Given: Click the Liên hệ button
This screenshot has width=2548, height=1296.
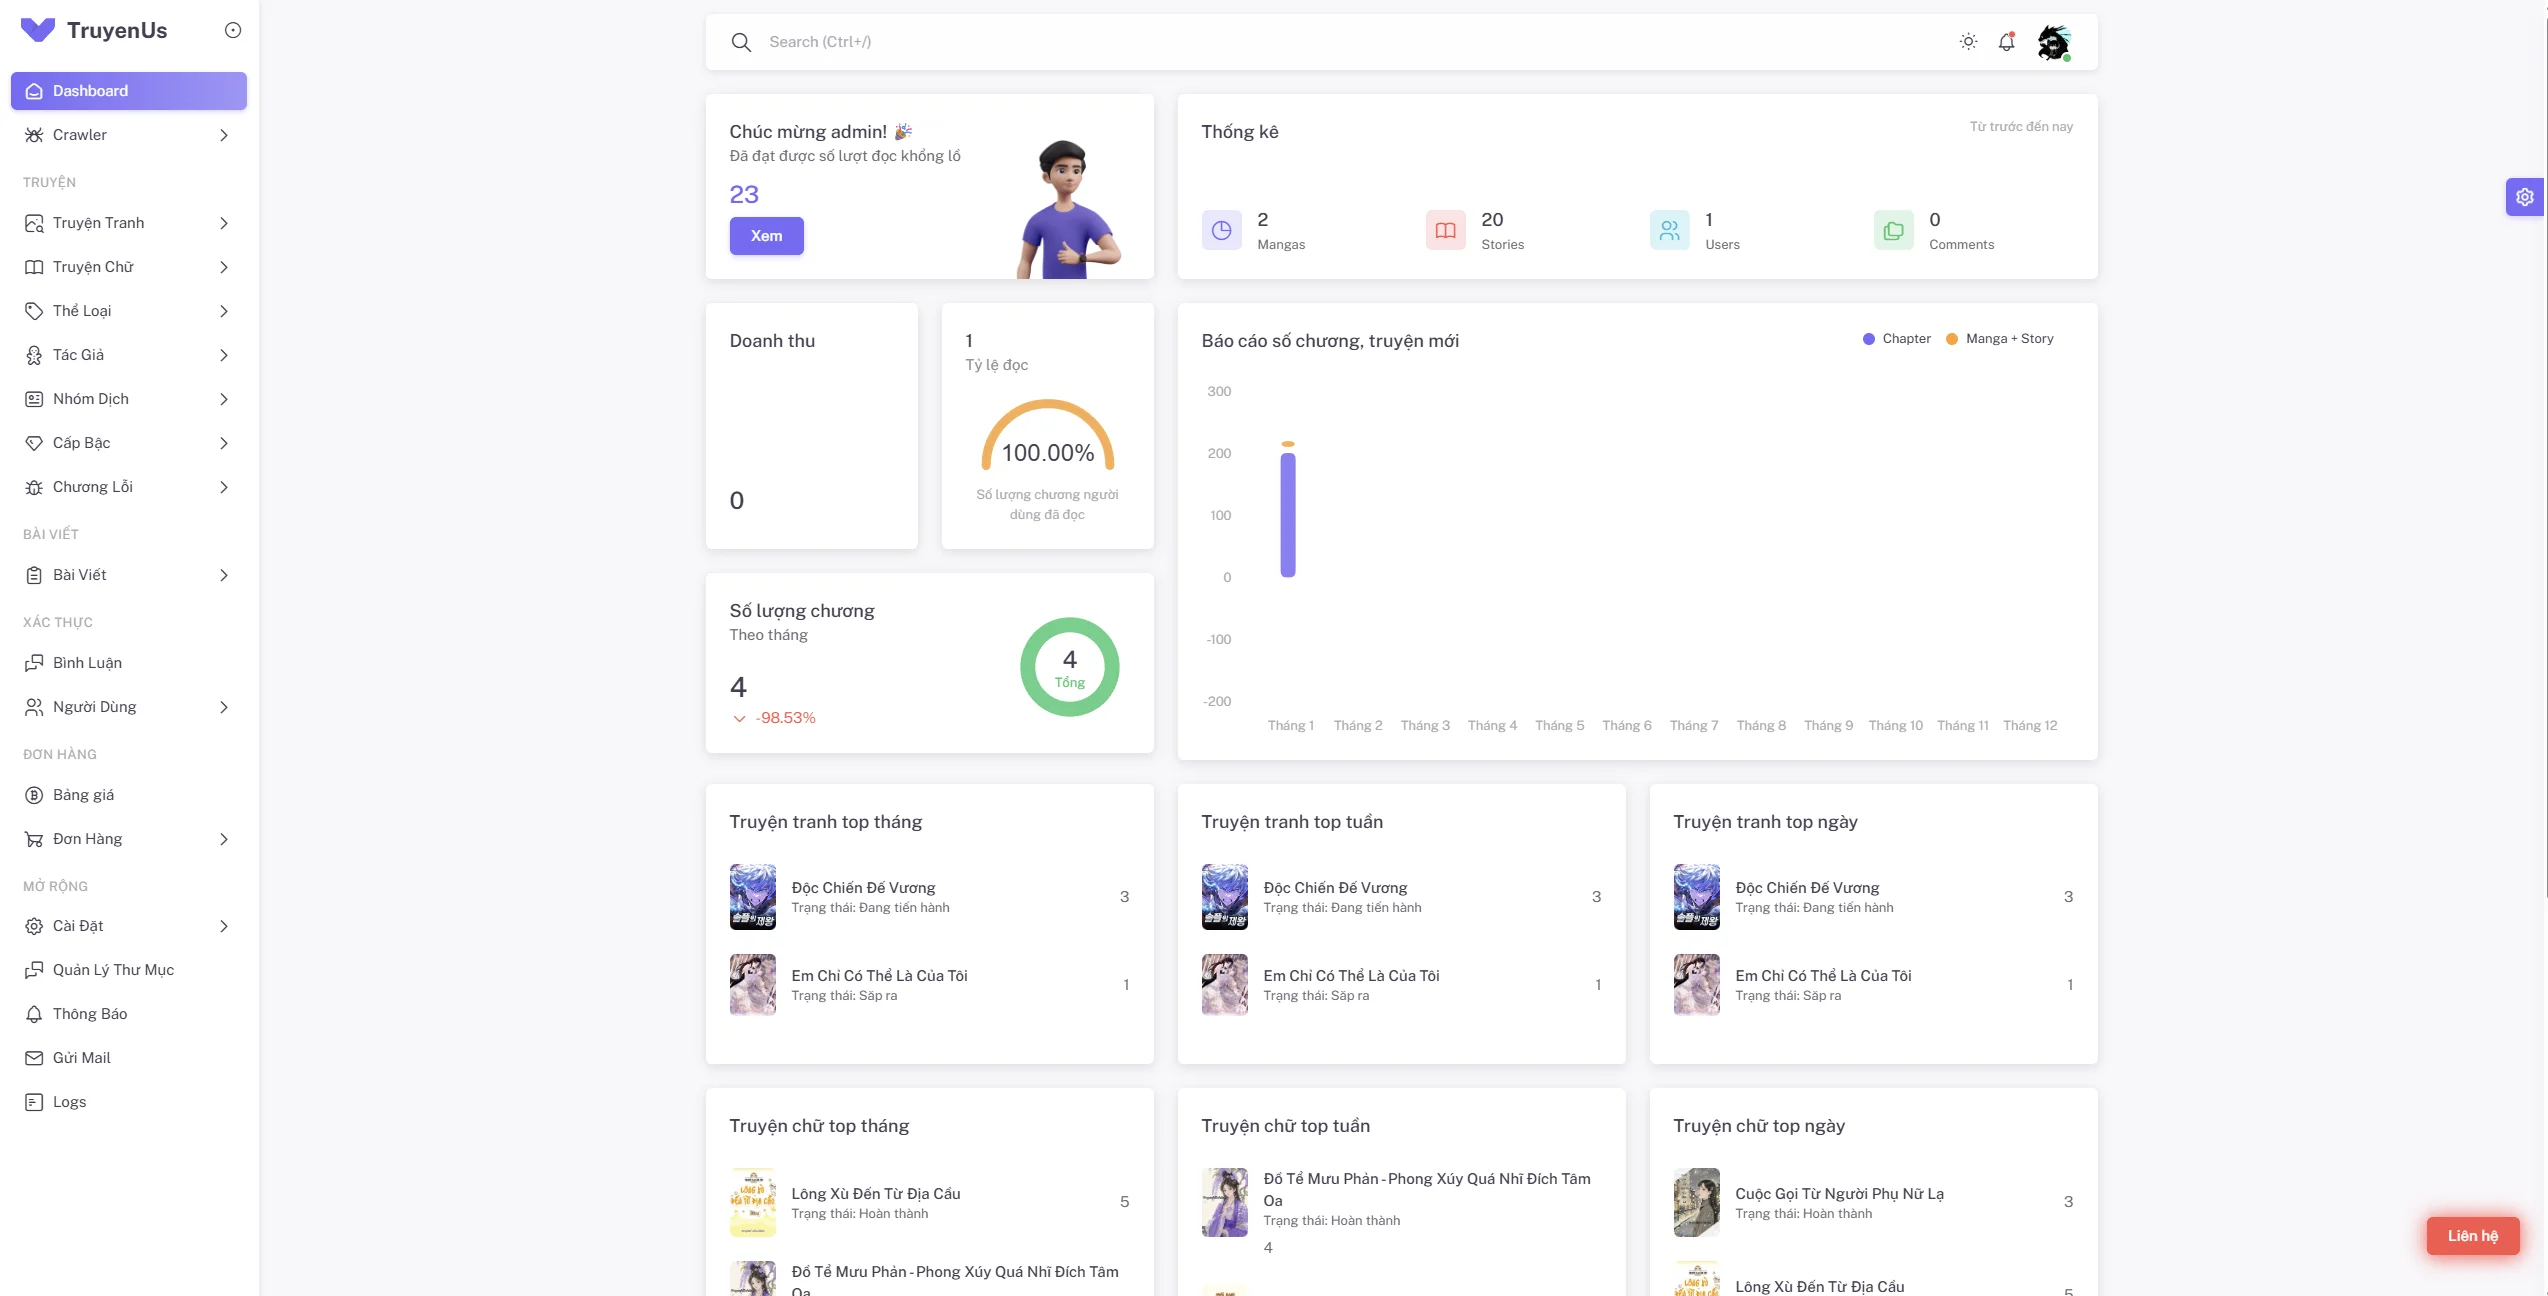Looking at the screenshot, I should (x=2472, y=1235).
